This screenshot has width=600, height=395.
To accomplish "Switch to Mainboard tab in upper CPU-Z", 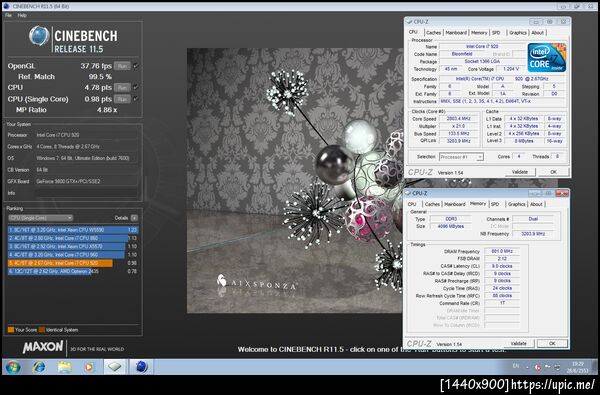I will tap(456, 33).
